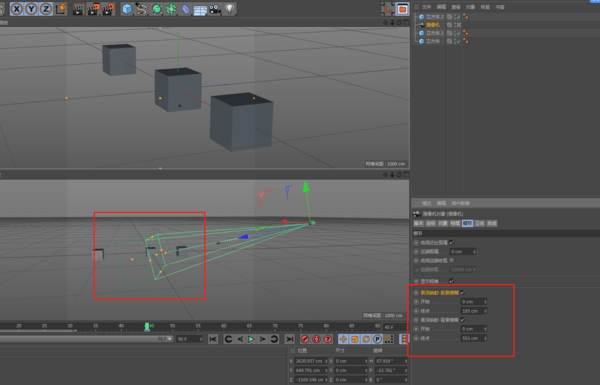
Task: Click the zoom-view icon of top viewport
Action: point(392,23)
